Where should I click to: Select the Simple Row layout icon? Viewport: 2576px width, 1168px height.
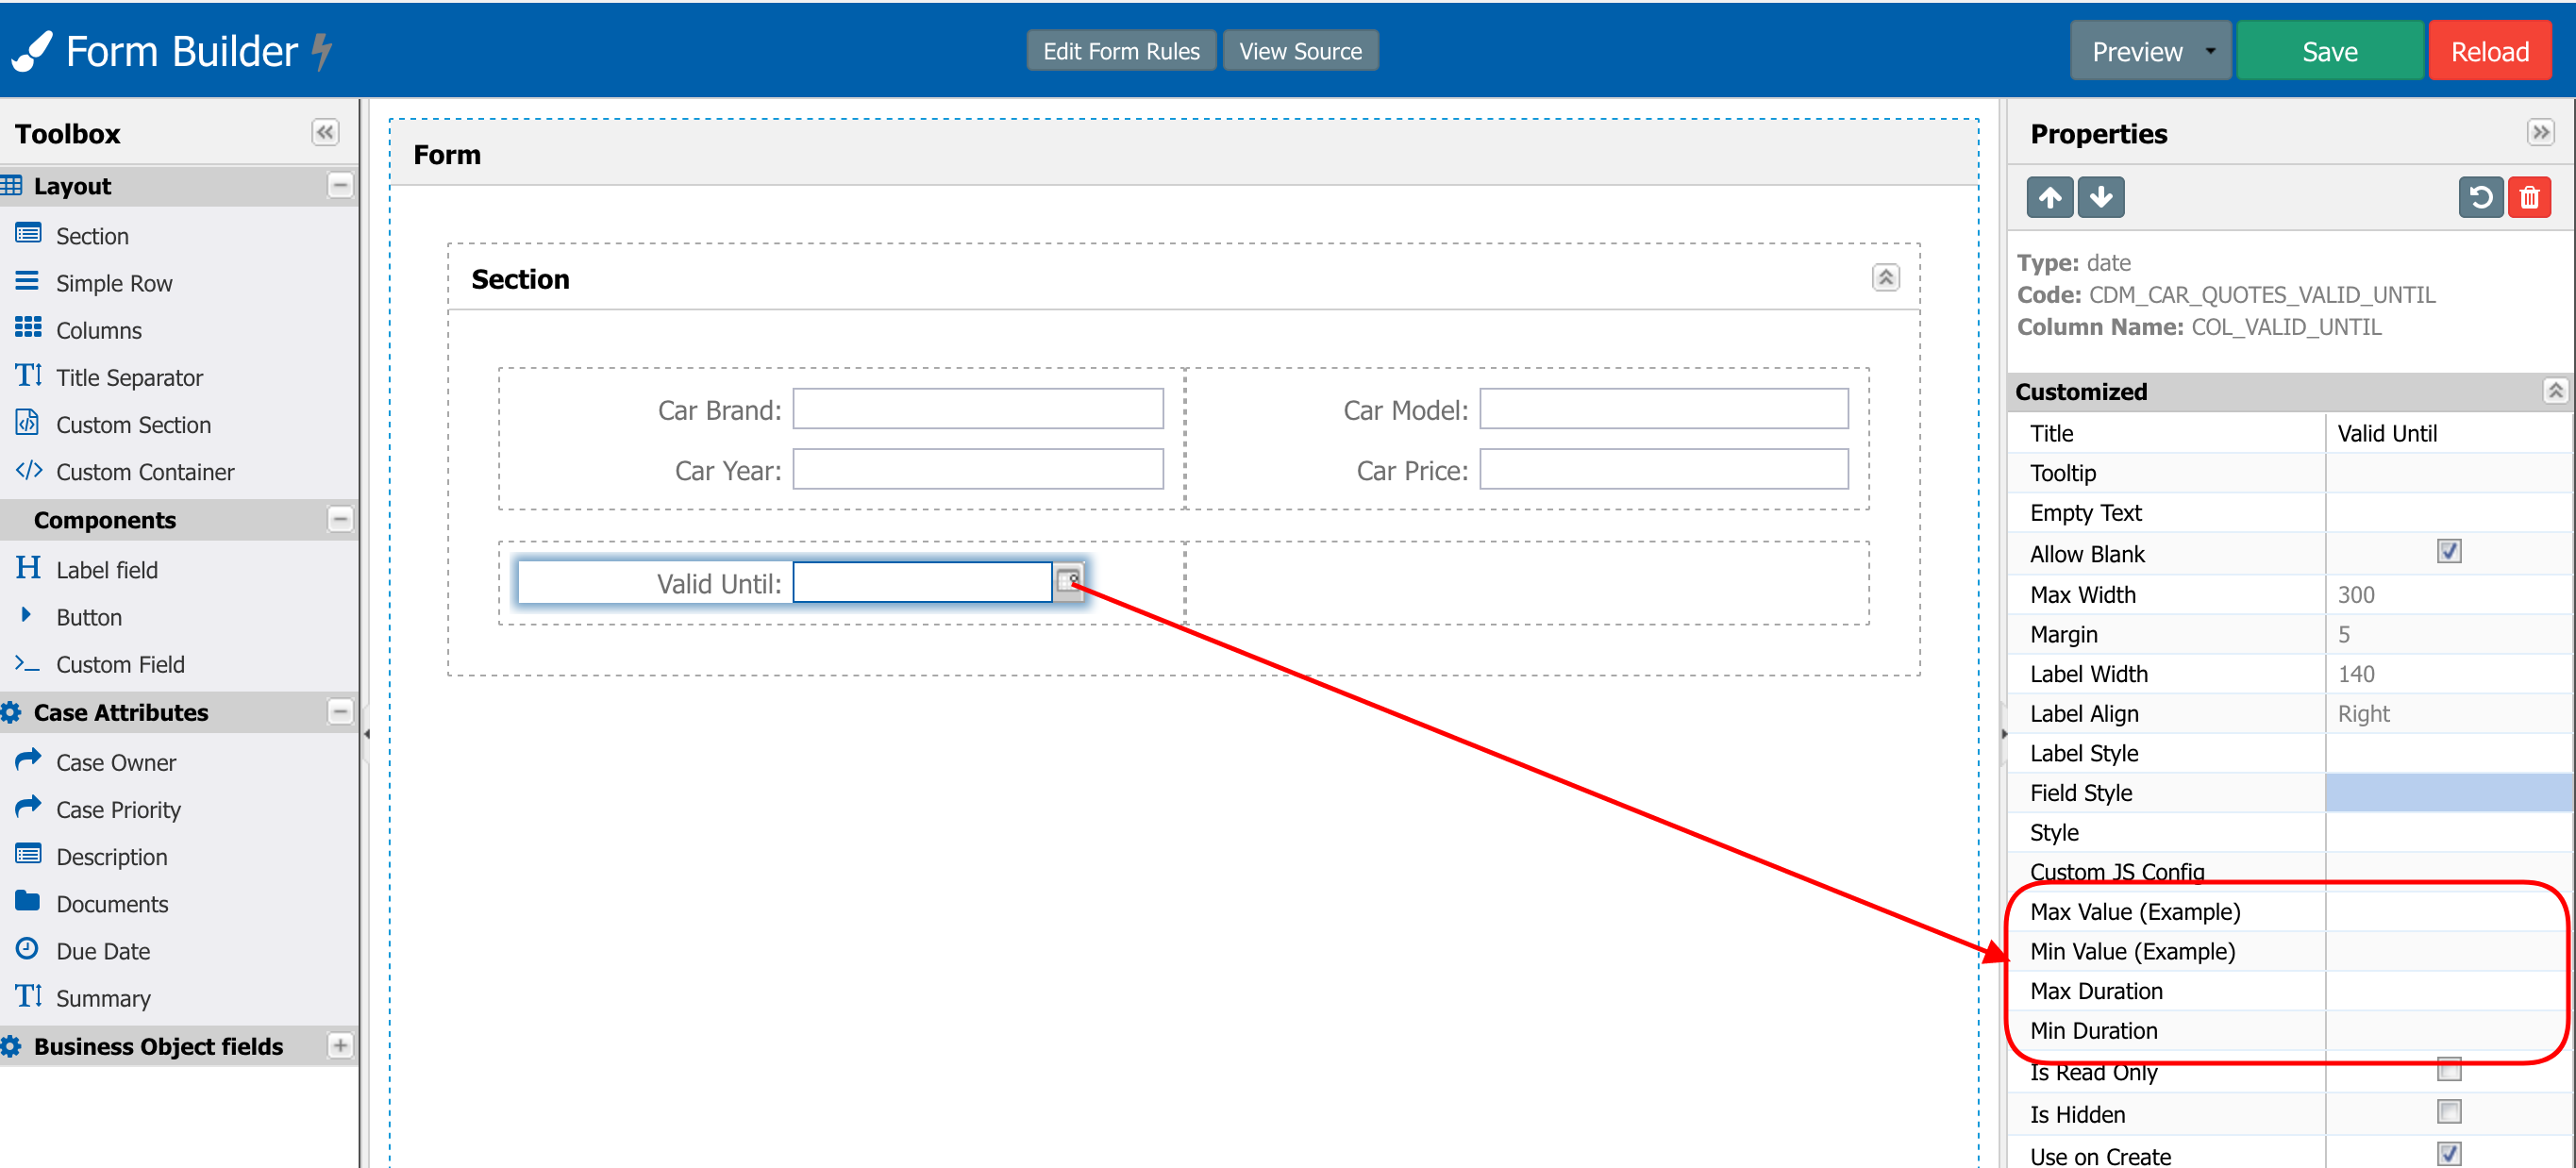coord(28,281)
